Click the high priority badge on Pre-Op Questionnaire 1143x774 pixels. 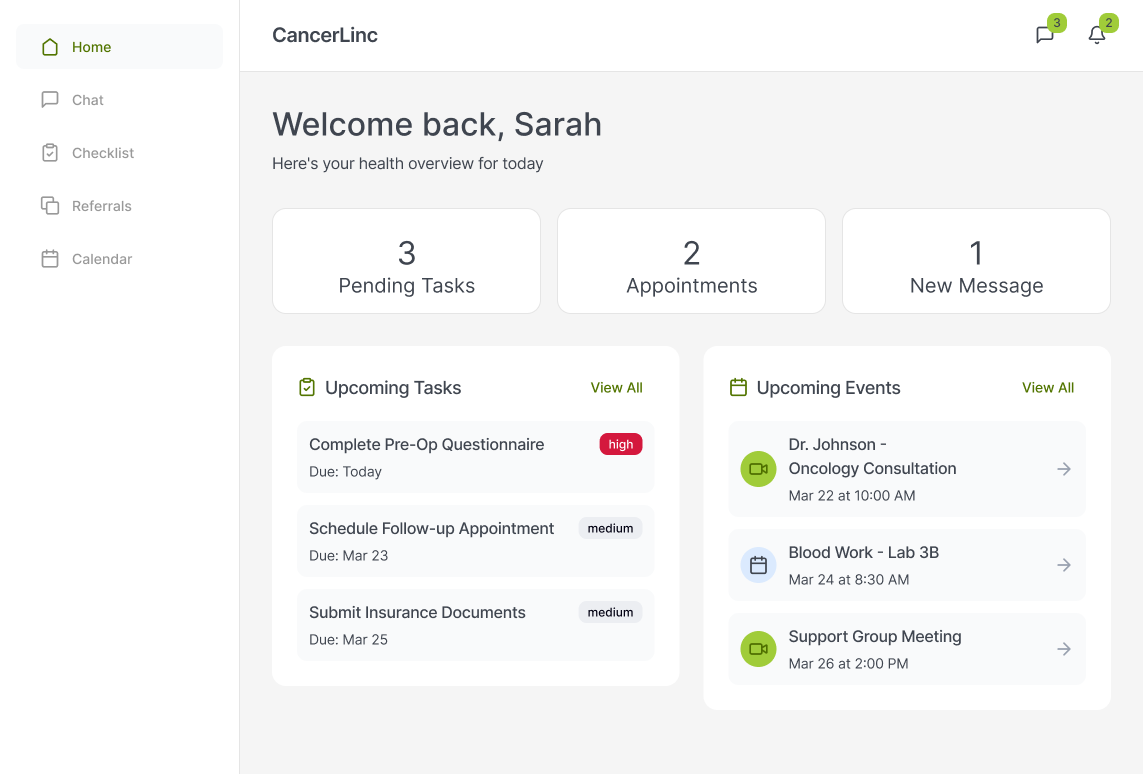point(620,443)
